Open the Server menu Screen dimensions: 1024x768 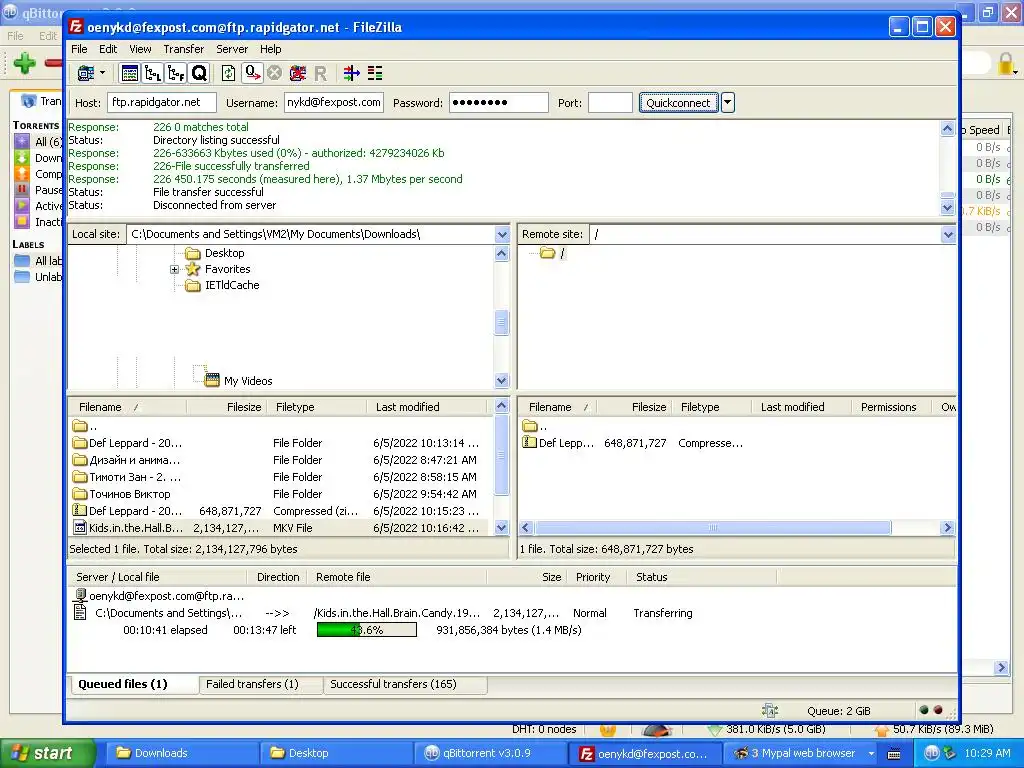click(232, 49)
